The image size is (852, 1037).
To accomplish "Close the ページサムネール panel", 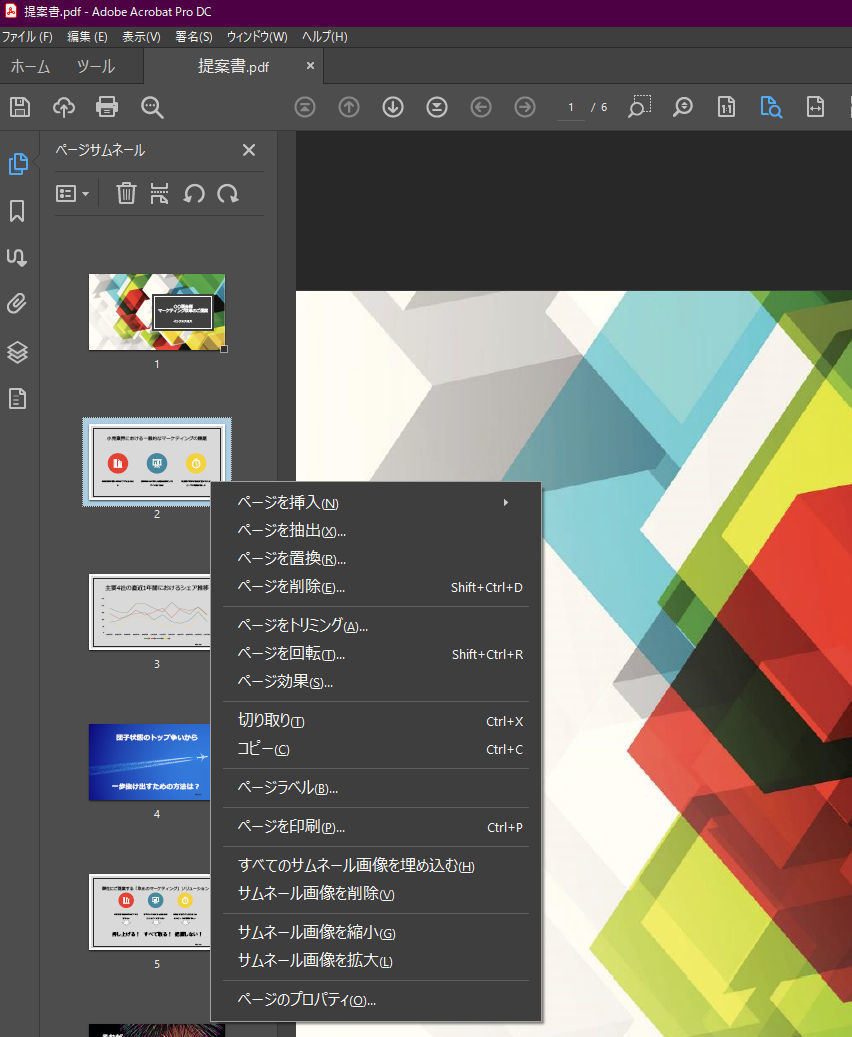I will (249, 150).
